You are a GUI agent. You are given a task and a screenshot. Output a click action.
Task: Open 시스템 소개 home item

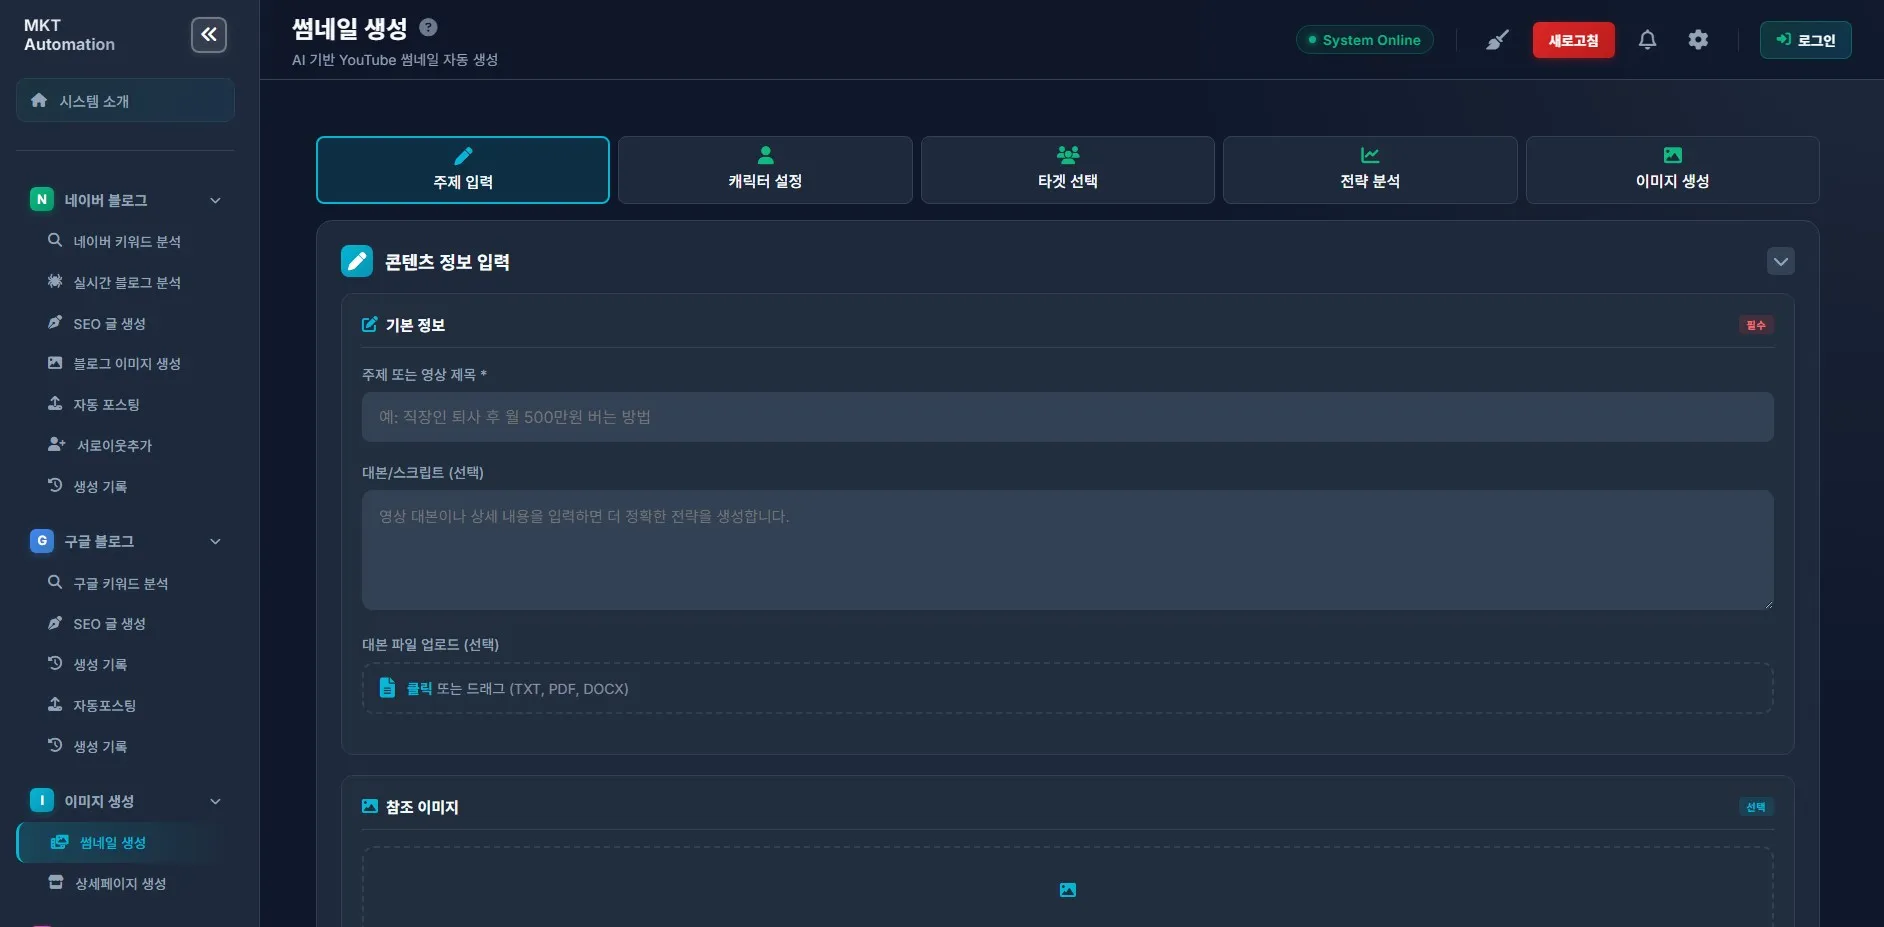(x=125, y=100)
